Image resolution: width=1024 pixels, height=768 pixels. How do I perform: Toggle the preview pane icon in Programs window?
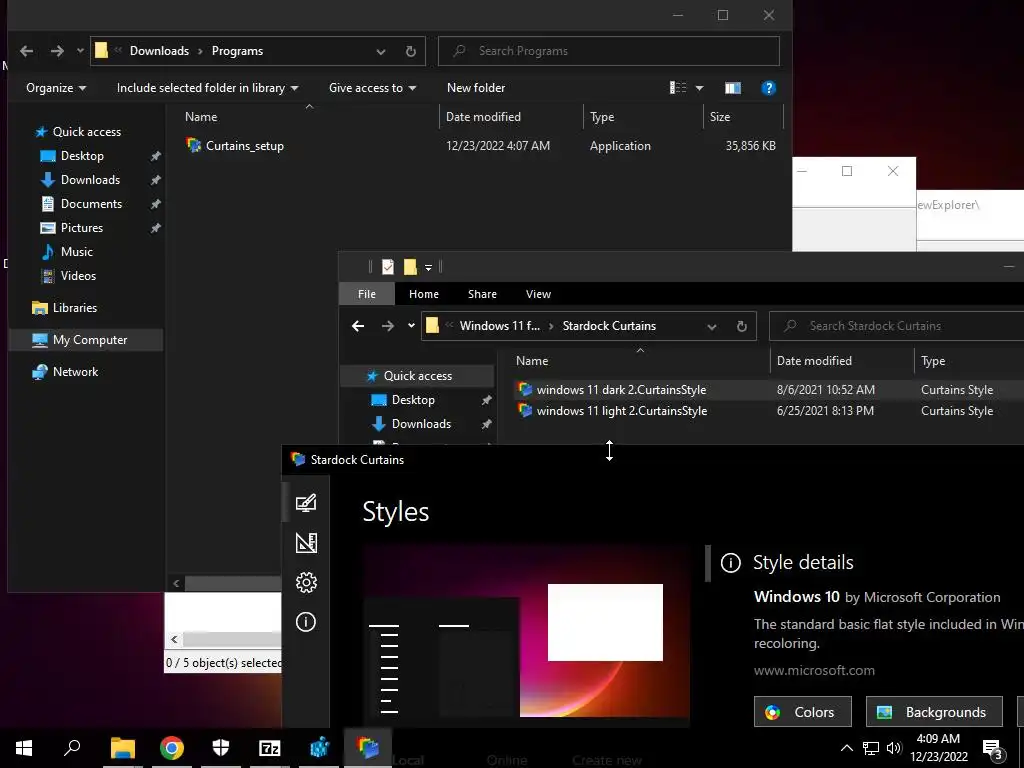tap(733, 88)
